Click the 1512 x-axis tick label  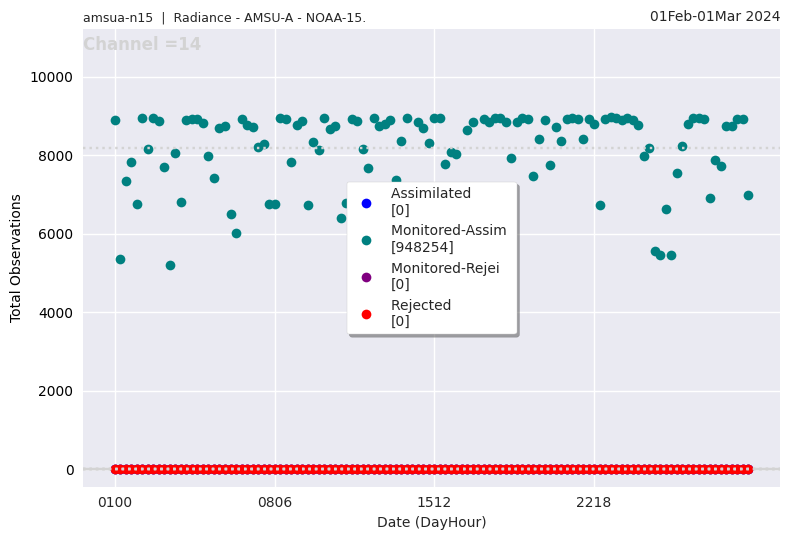[x=434, y=503]
